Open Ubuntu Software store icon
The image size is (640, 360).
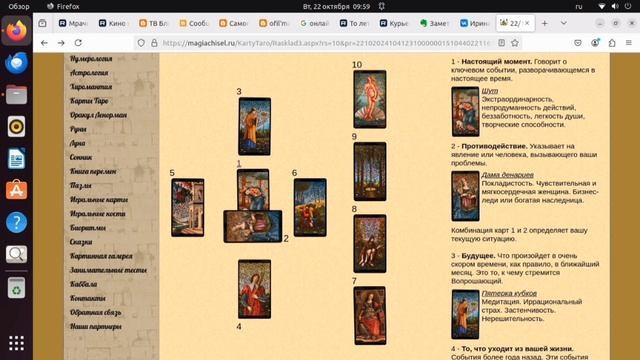coord(16,190)
